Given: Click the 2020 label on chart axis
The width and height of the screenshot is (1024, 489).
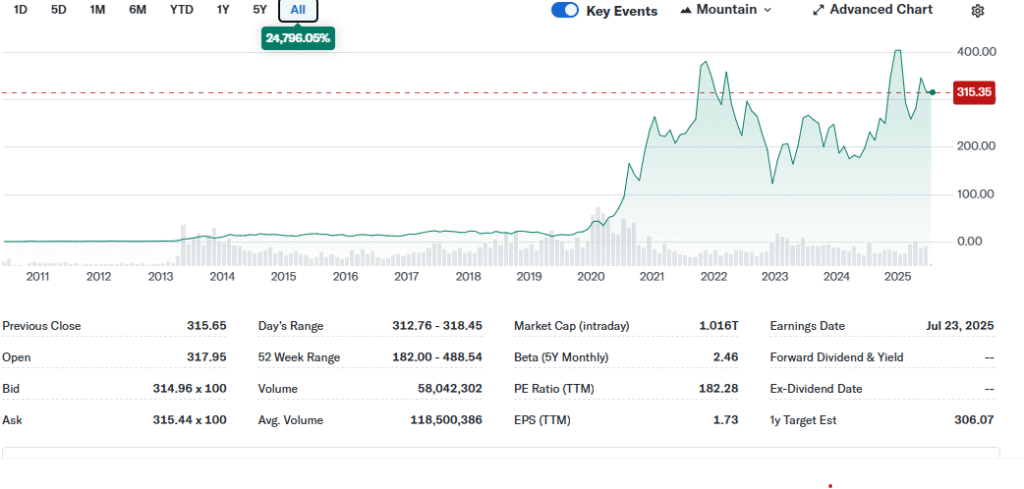Looking at the screenshot, I should tap(591, 276).
